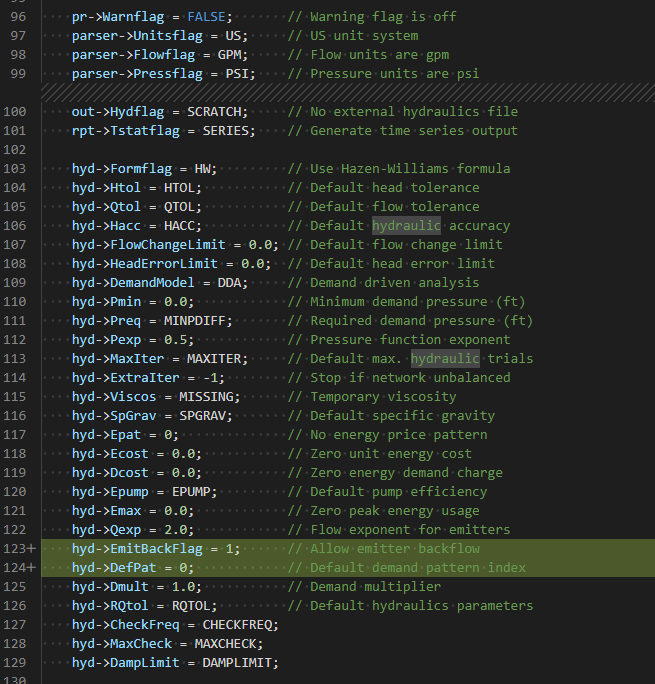This screenshot has width=655, height=684.
Task: Place cursor on EmitBackFlag identifier
Action: pos(157,549)
